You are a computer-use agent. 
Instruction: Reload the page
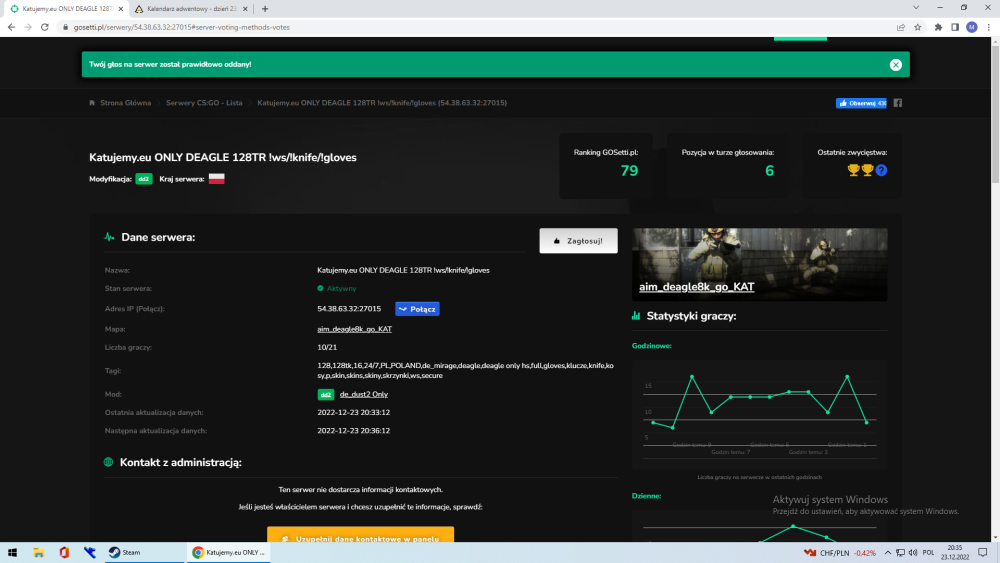pos(45,27)
